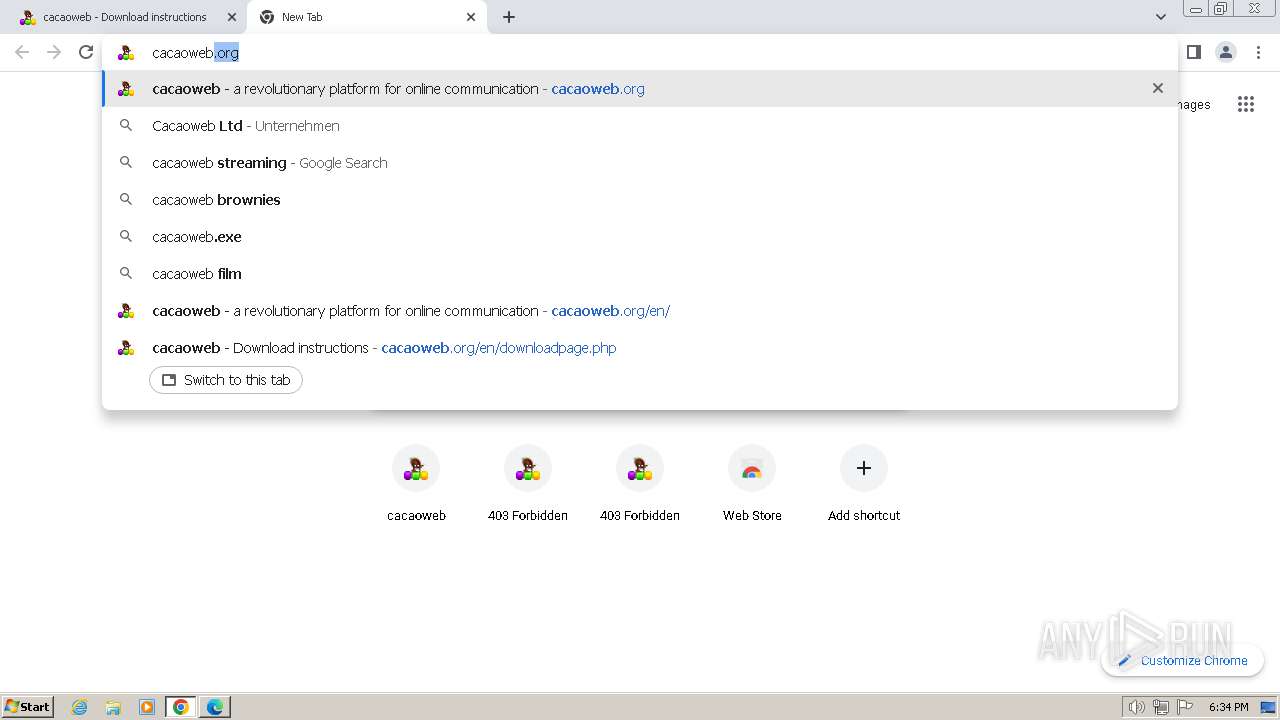The width and height of the screenshot is (1280, 720).
Task: Close the cacaoweb Download instructions tab
Action: click(x=232, y=17)
